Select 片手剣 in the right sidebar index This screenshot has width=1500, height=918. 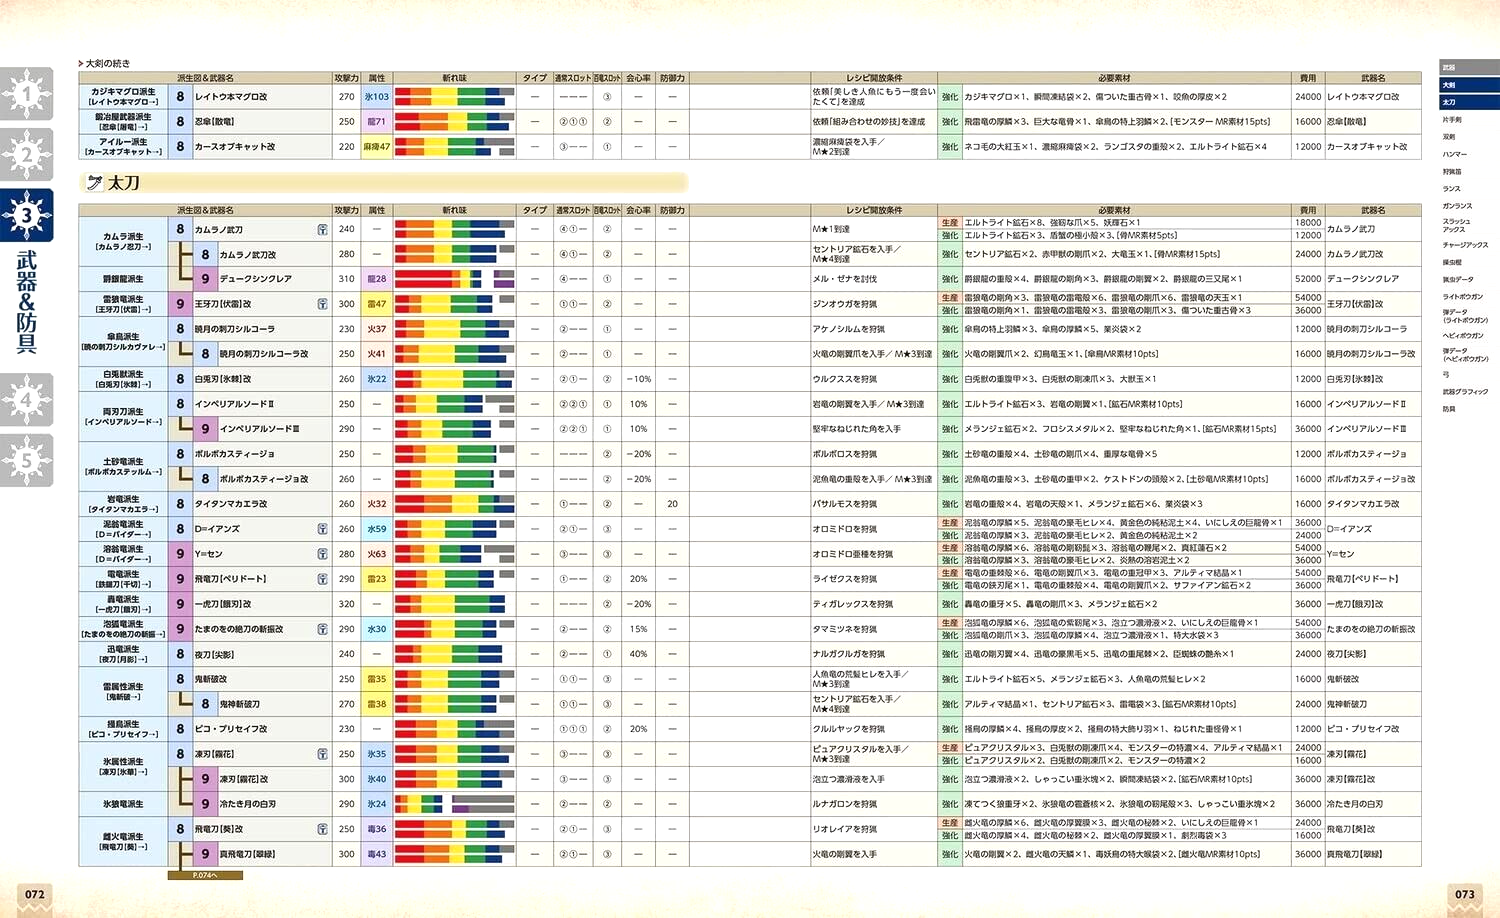coord(1452,120)
